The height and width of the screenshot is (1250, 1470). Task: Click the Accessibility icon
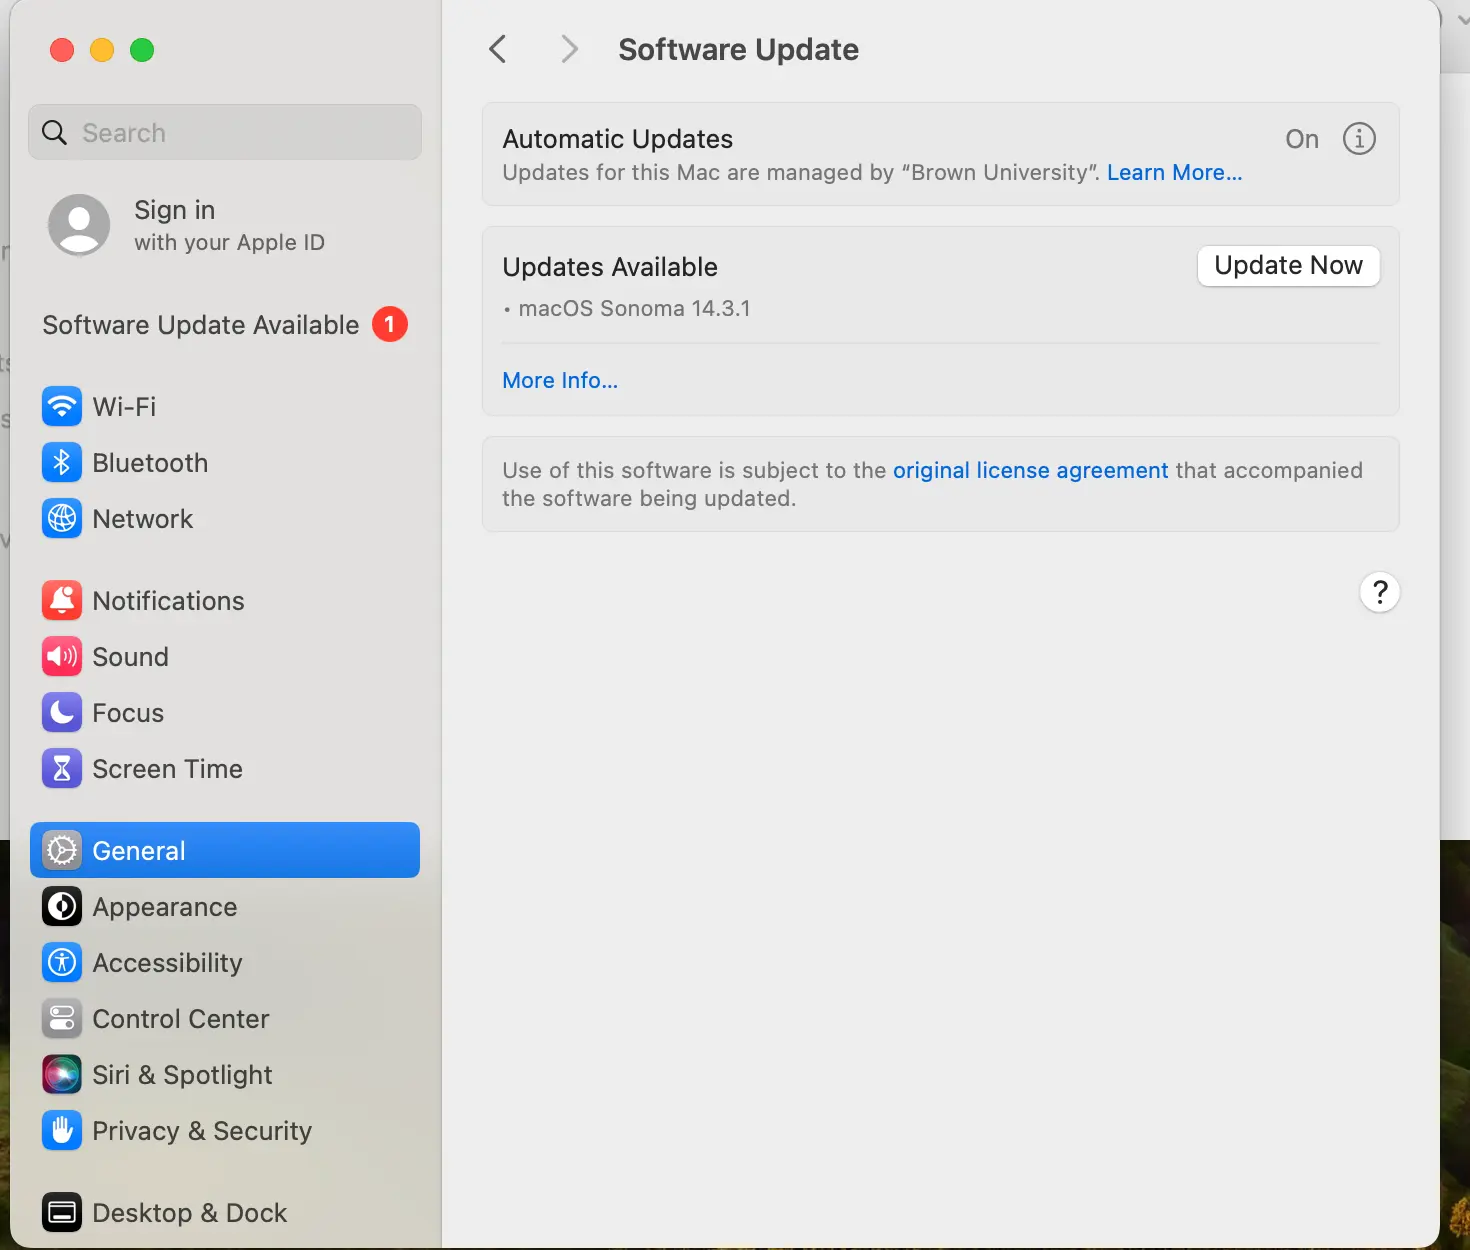(x=62, y=962)
